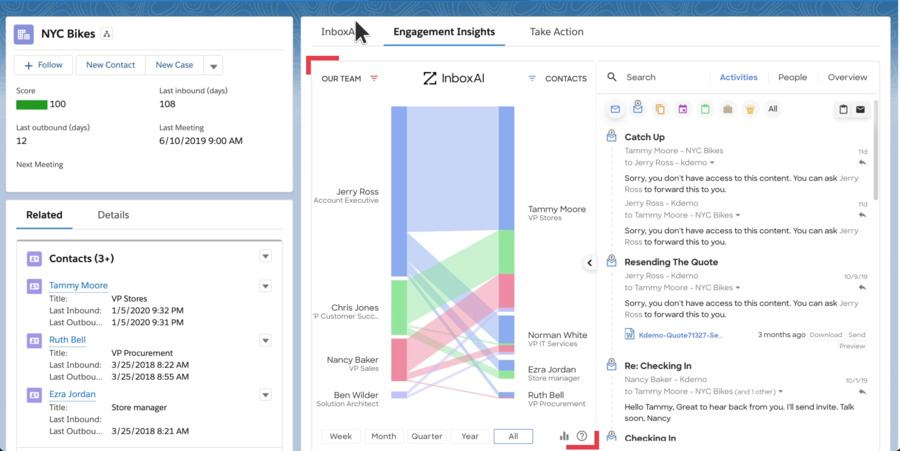Click the Follow button

pyautogui.click(x=43, y=65)
